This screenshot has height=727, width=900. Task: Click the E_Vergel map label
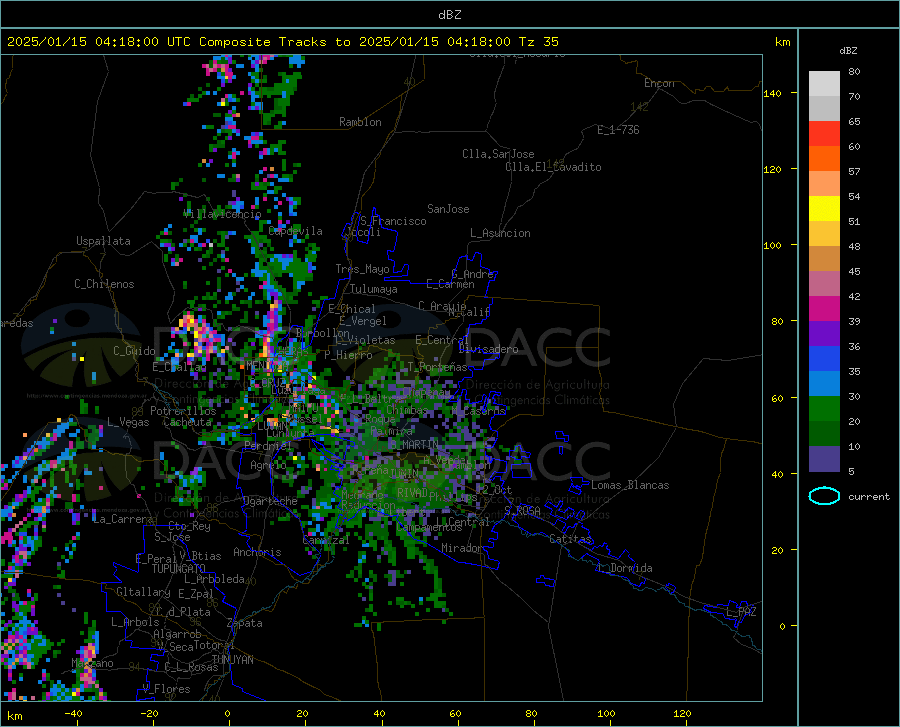tap(363, 321)
